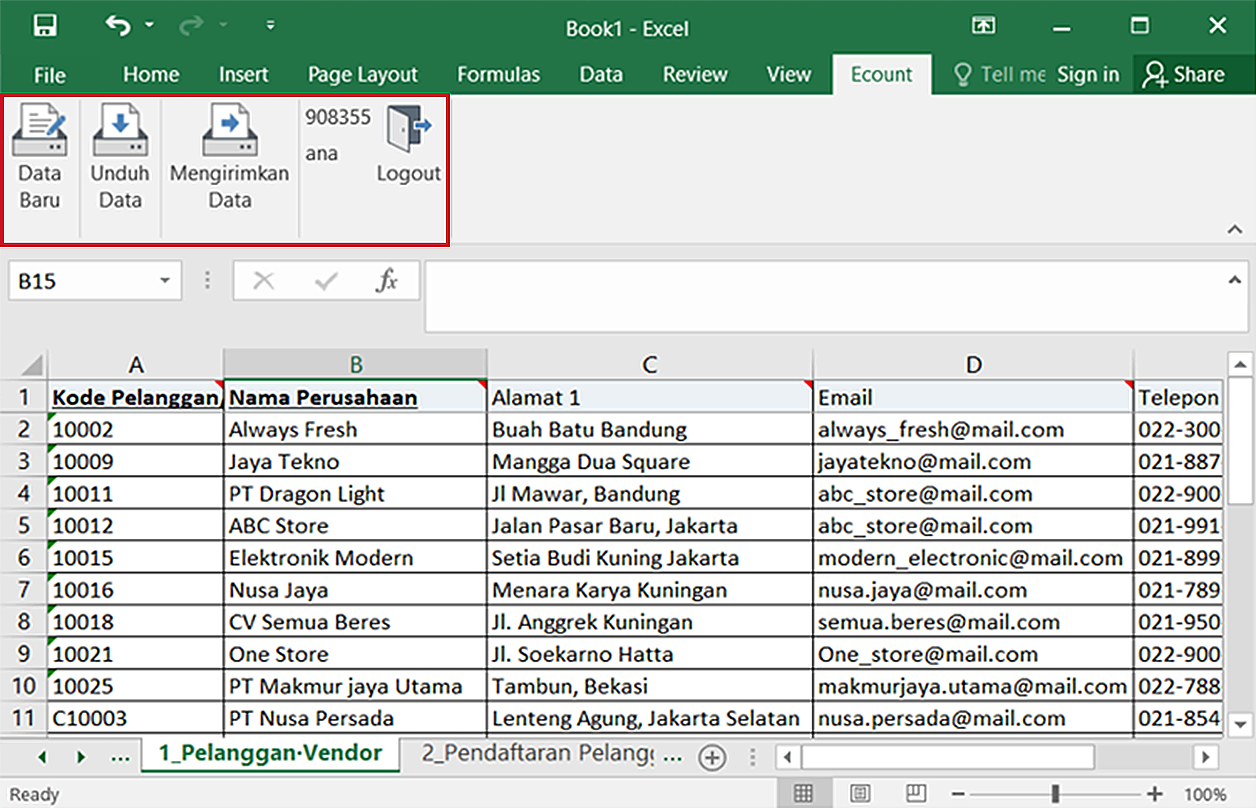Expand the formula bar with chevron
The width and height of the screenshot is (1256, 808).
[1236, 280]
